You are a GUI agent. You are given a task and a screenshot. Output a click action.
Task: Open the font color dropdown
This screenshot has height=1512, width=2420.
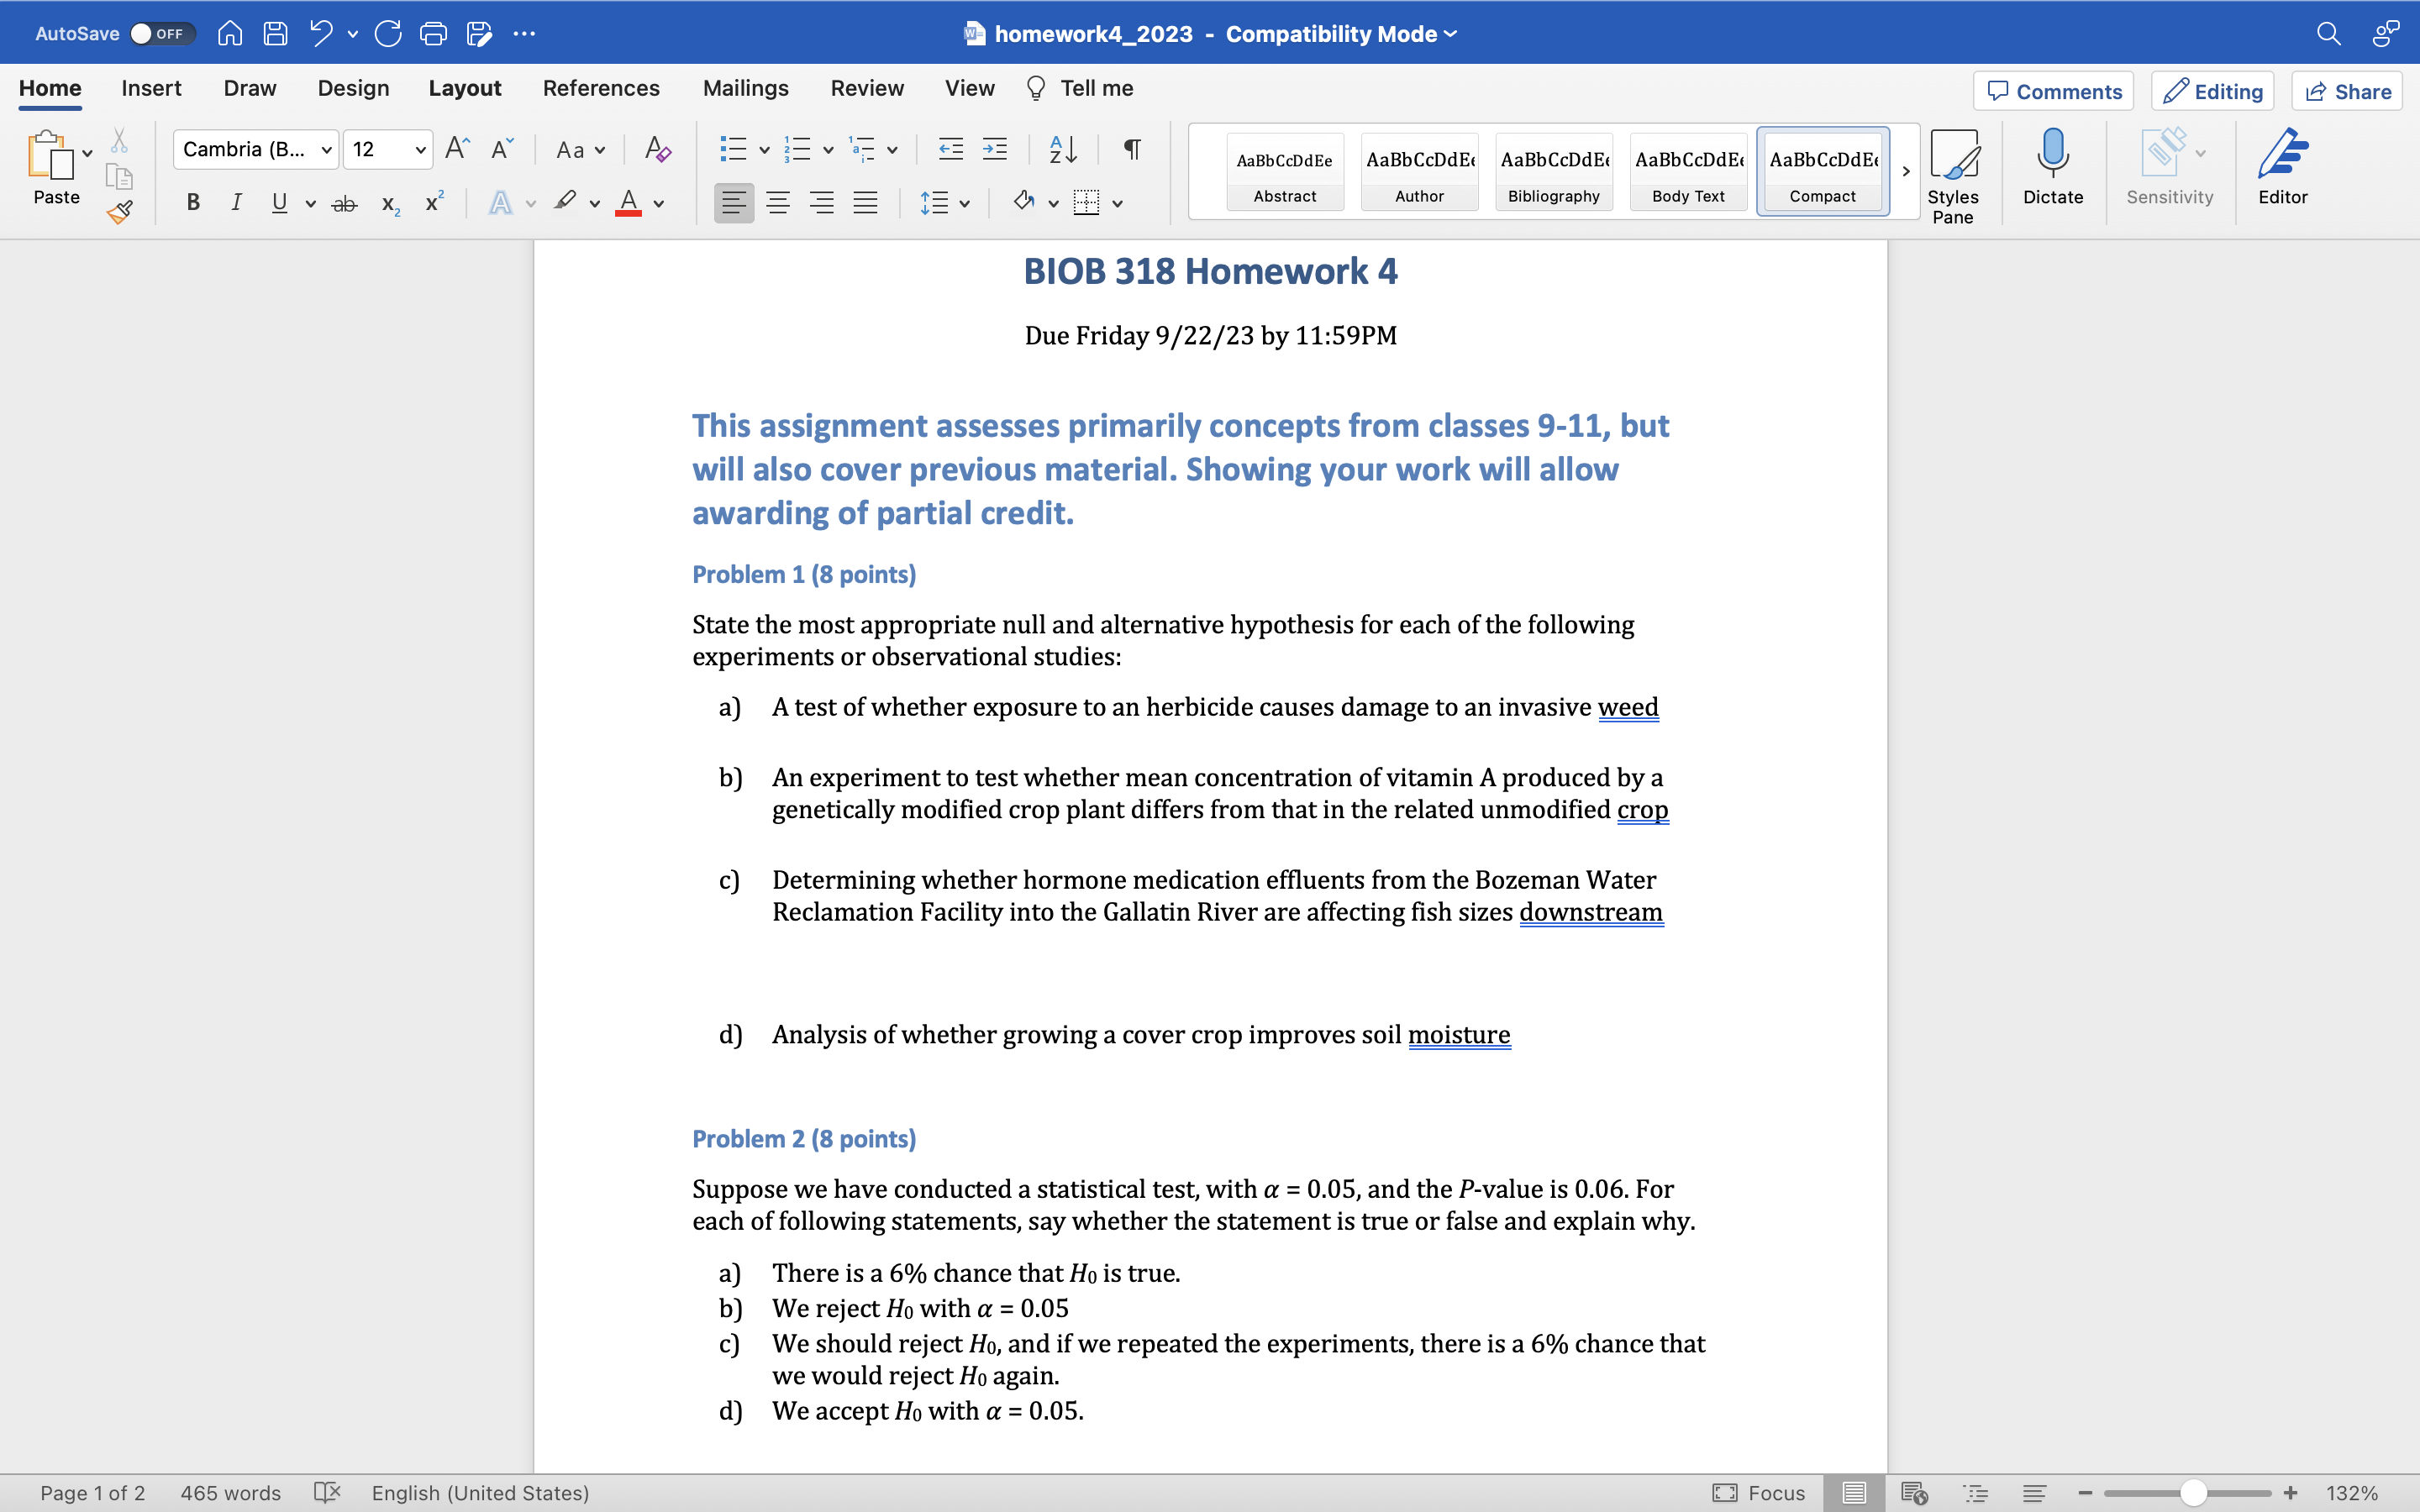click(658, 204)
